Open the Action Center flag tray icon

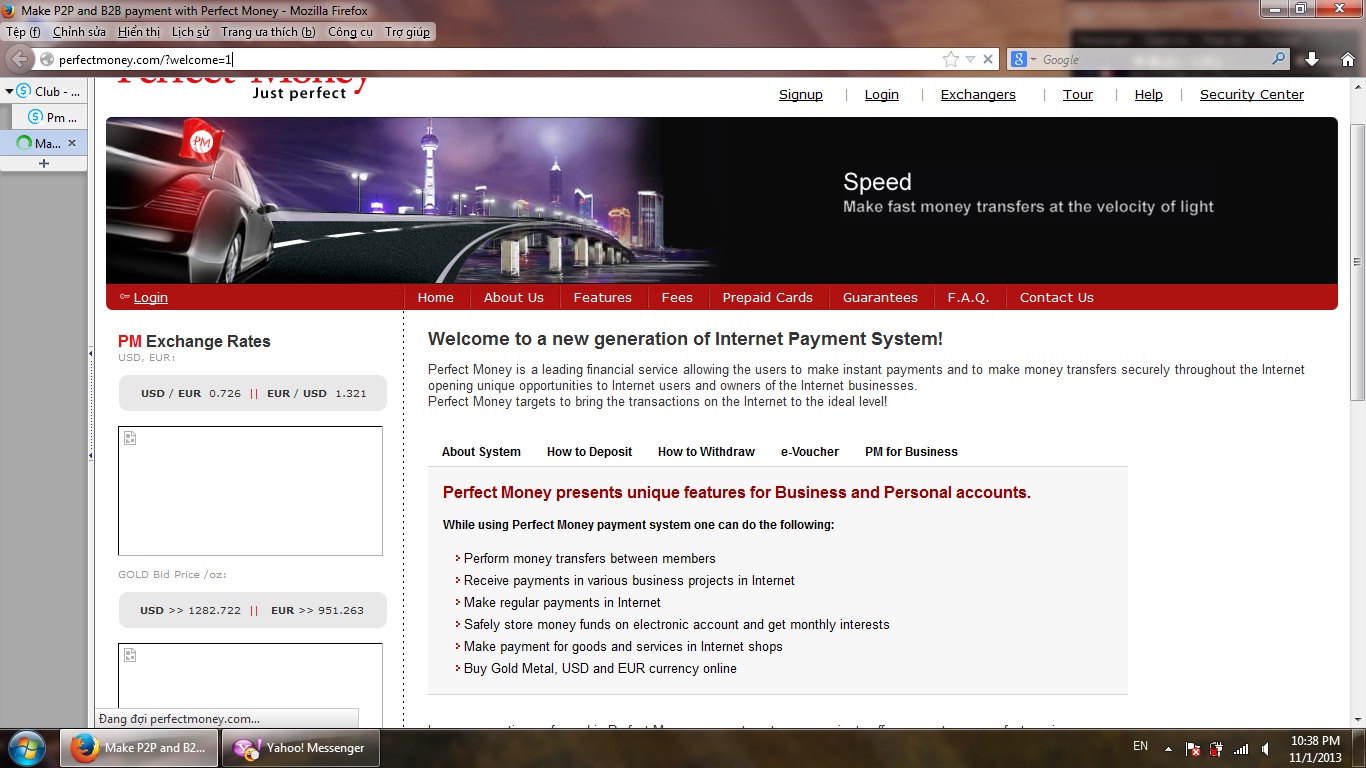click(x=1193, y=748)
